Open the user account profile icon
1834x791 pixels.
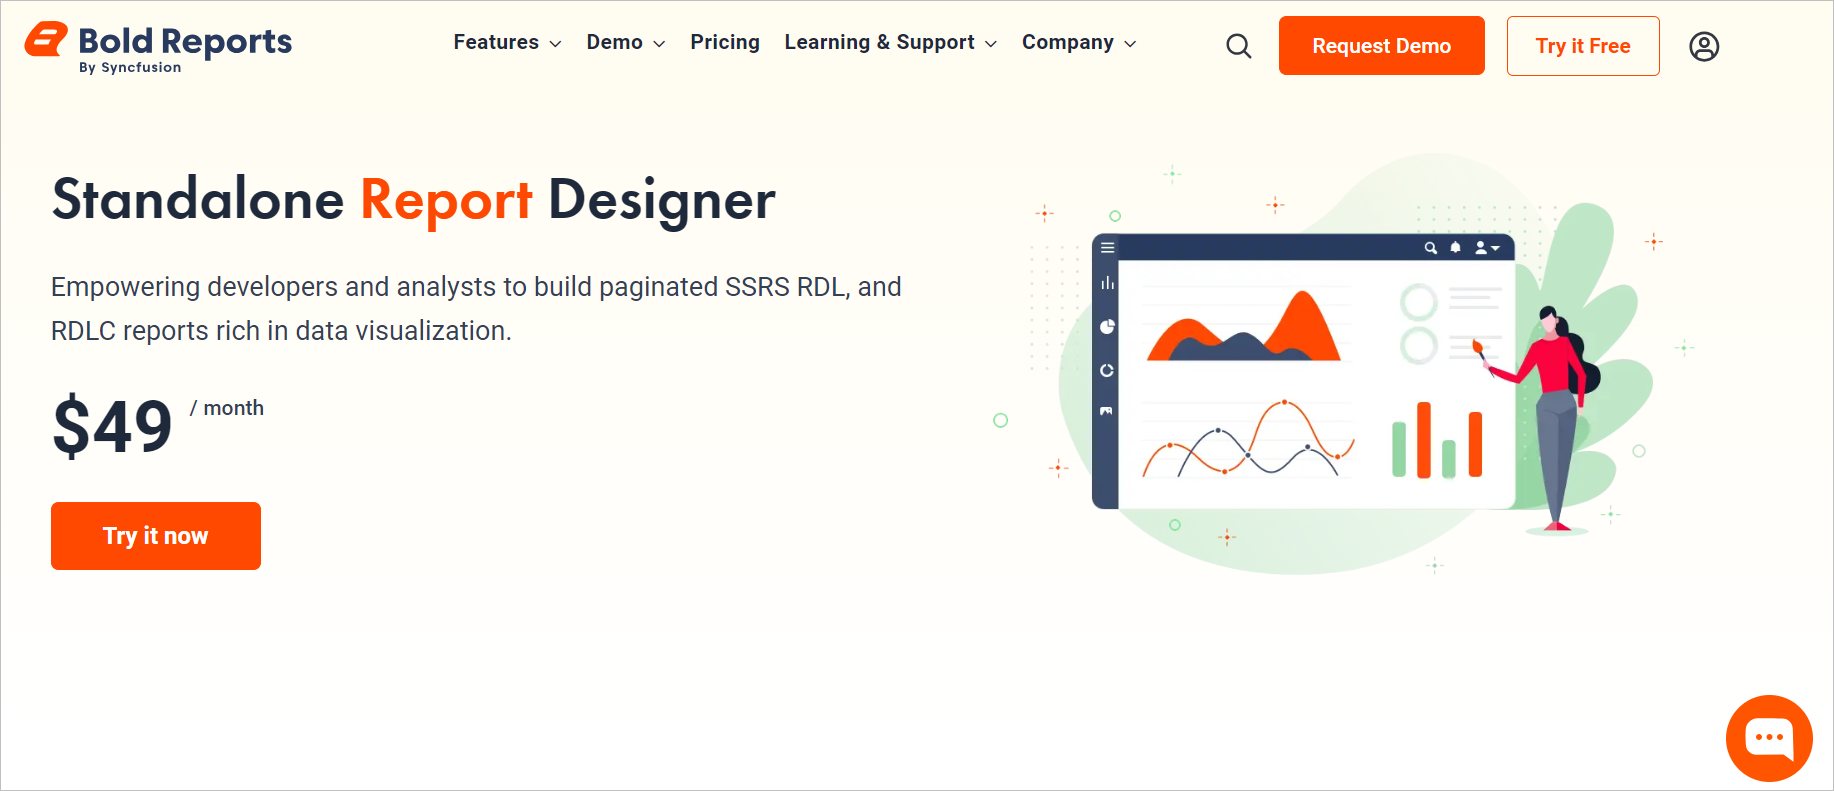coord(1704,46)
